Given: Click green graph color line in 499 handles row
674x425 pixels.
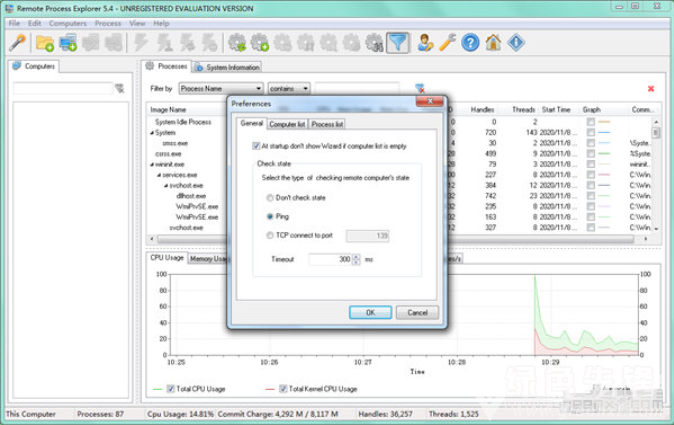Looking at the screenshot, I should [x=604, y=153].
